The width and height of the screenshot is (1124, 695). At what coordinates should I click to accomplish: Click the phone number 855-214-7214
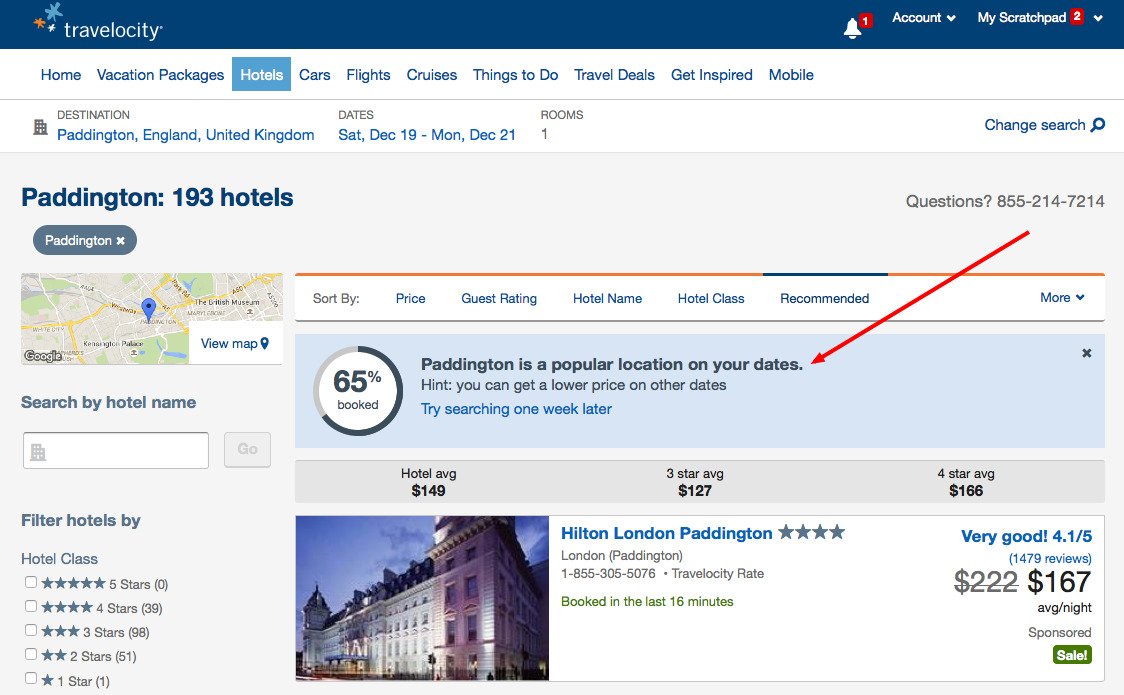tap(1050, 201)
